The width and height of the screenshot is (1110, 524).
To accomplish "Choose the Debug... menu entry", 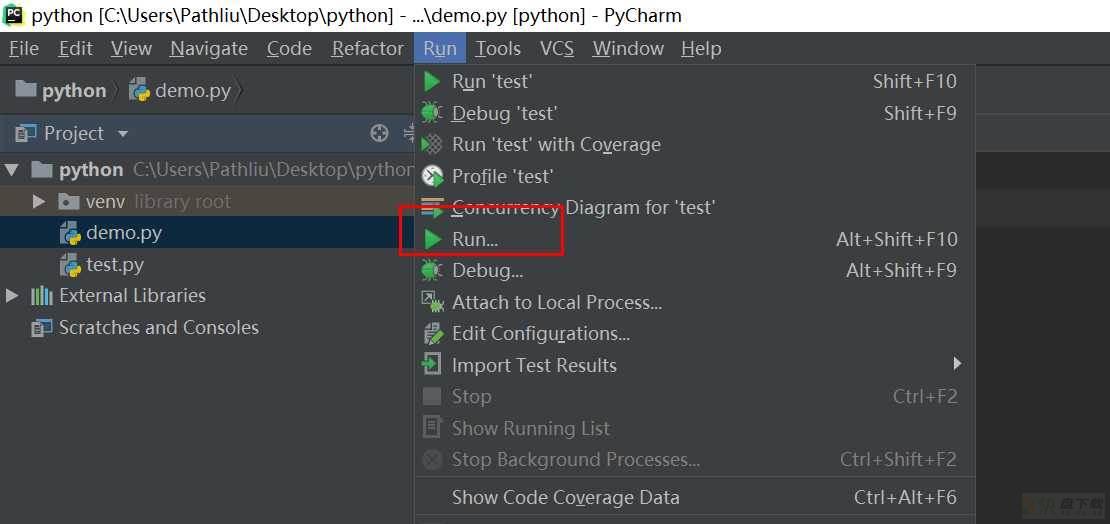I will pos(694,270).
